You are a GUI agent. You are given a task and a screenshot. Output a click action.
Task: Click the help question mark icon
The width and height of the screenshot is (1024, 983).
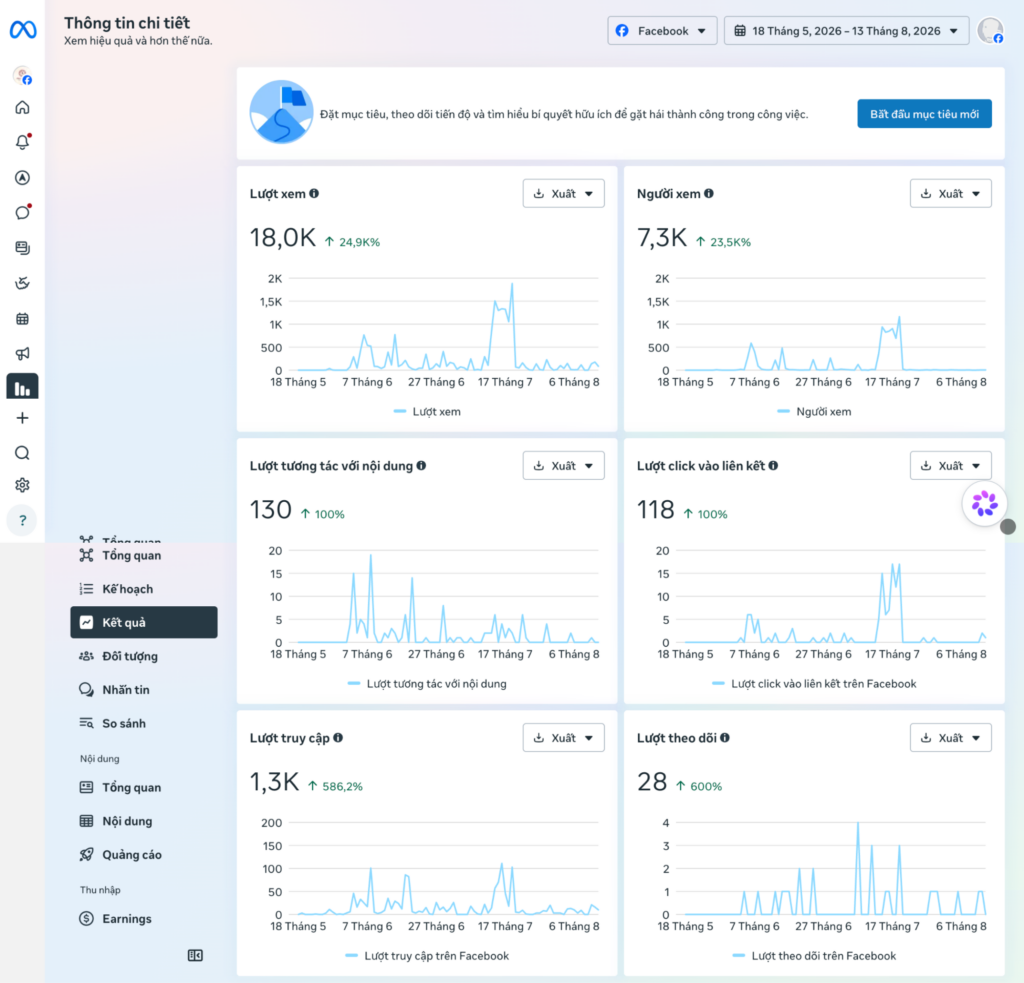click(22, 520)
